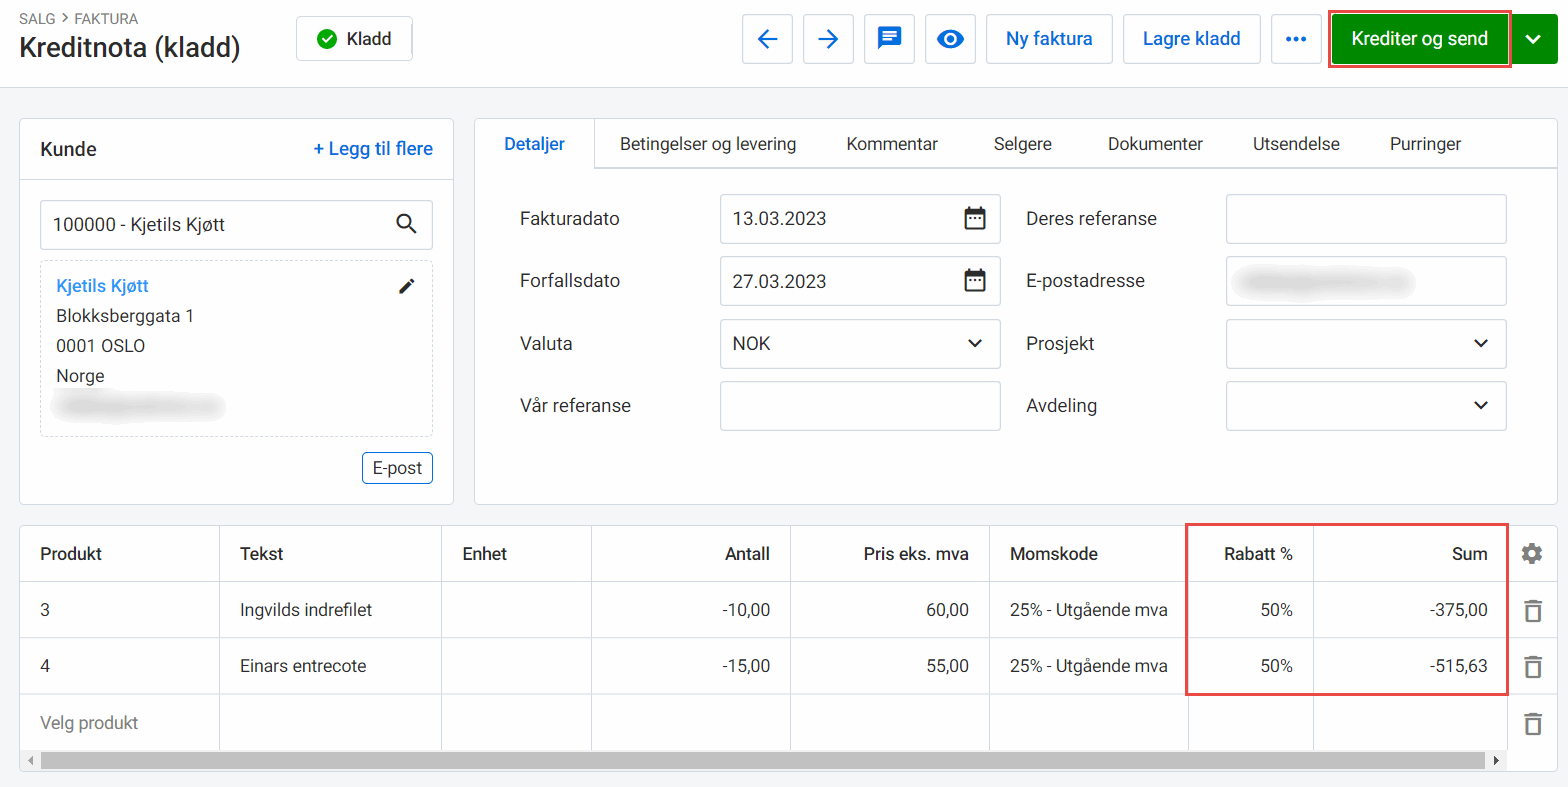Open the Purringer tab

pyautogui.click(x=1425, y=144)
